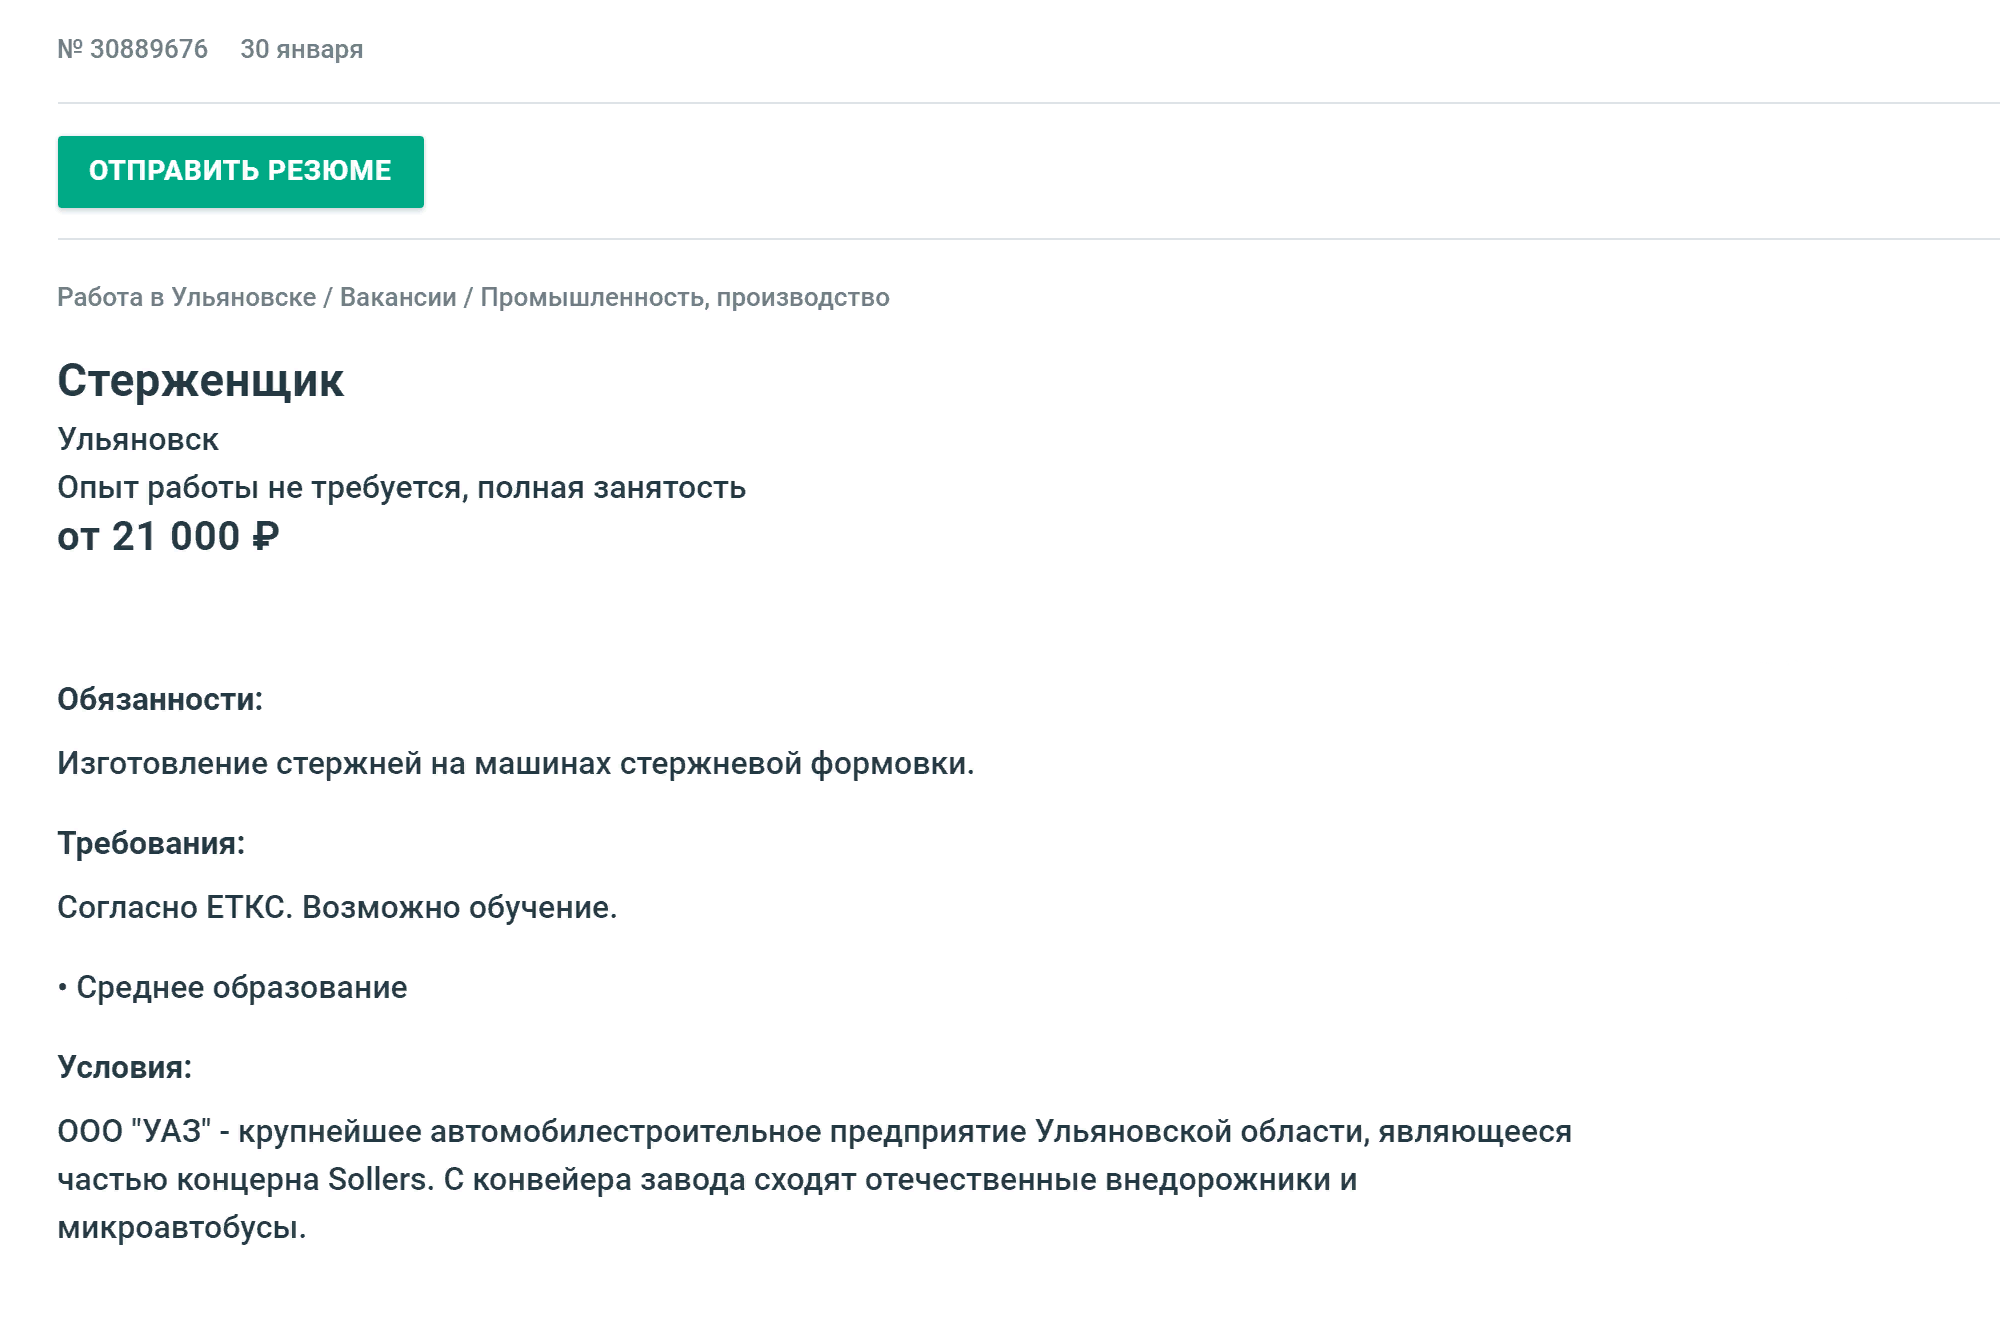
Task: Go to the Вакансии breadcrumb link
Action: coord(398,298)
